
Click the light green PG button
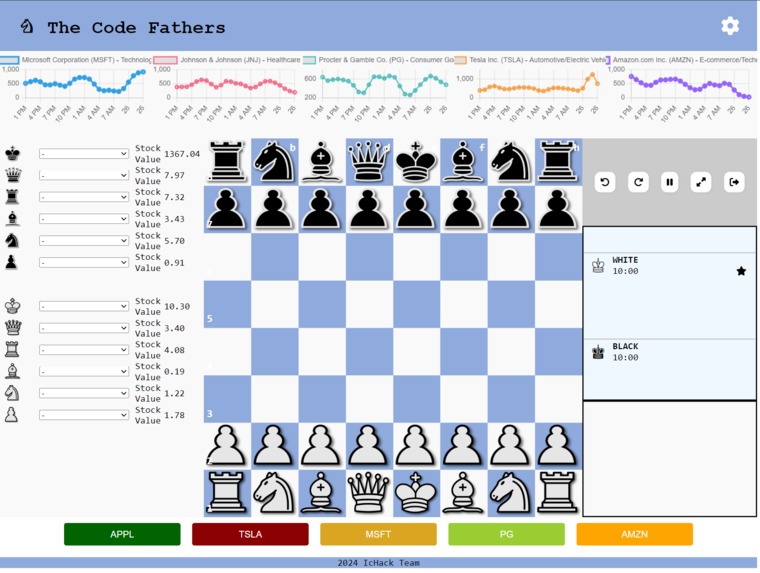[x=507, y=534]
